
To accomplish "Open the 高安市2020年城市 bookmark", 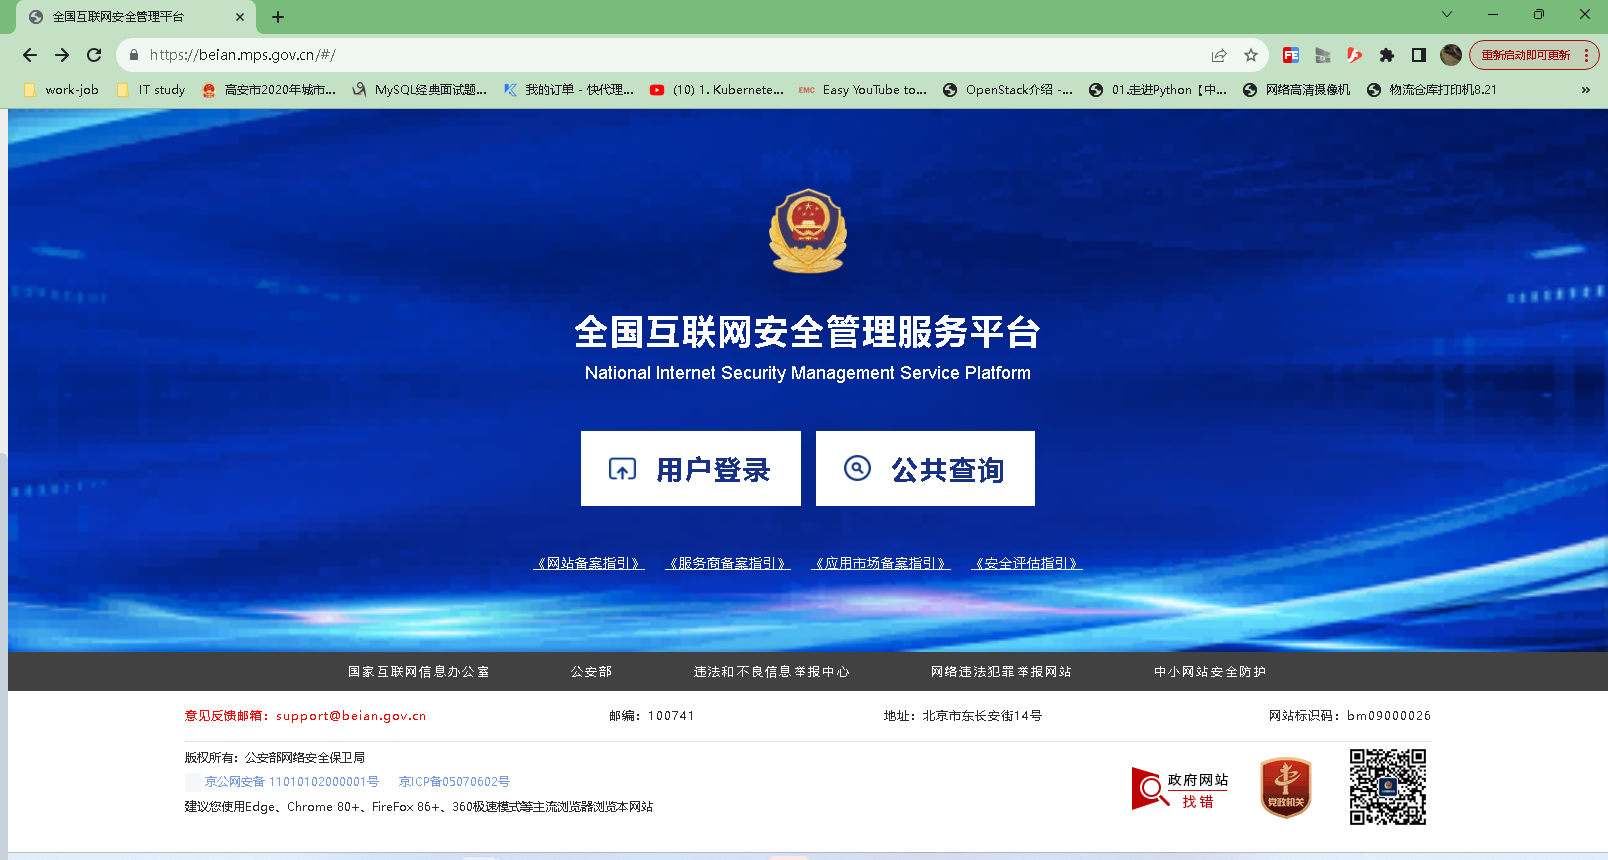I will [x=268, y=90].
